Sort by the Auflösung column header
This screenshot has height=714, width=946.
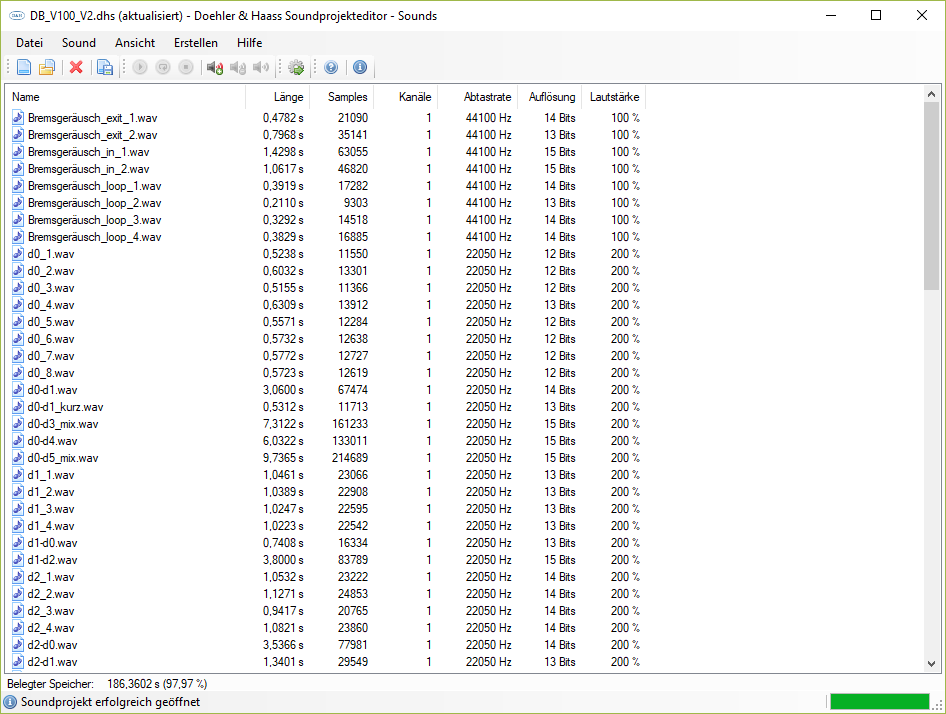pyautogui.click(x=551, y=97)
